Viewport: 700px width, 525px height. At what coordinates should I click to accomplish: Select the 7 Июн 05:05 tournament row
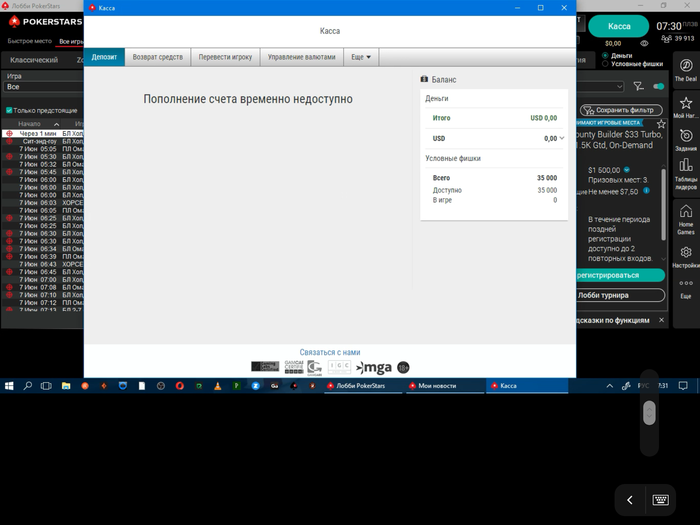click(43, 149)
